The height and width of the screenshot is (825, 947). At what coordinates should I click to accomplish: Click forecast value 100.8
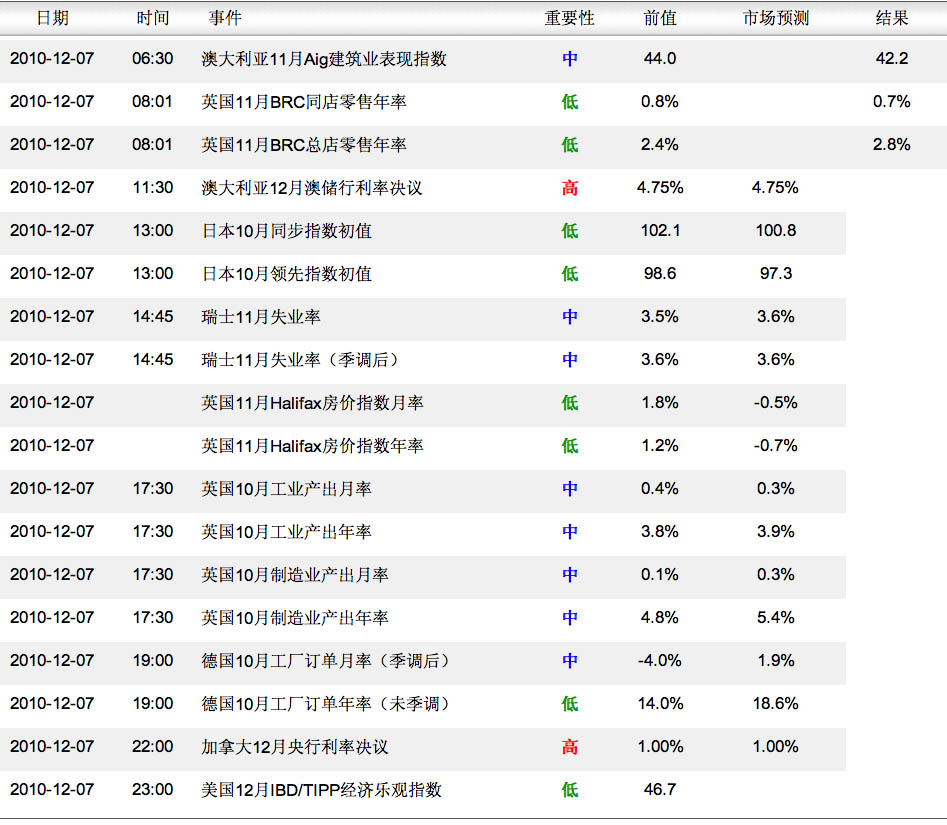coord(776,231)
